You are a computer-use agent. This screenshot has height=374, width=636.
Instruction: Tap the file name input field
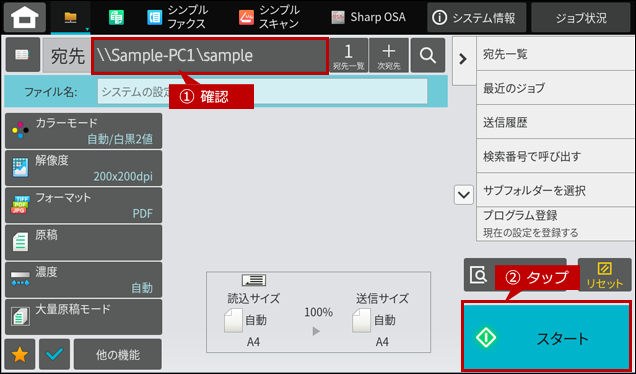pyautogui.click(x=262, y=92)
